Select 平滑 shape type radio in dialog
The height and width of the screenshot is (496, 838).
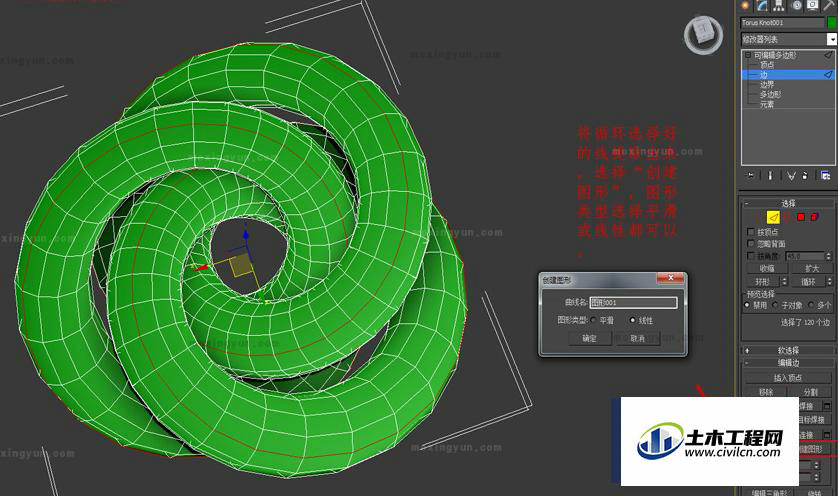(x=593, y=320)
